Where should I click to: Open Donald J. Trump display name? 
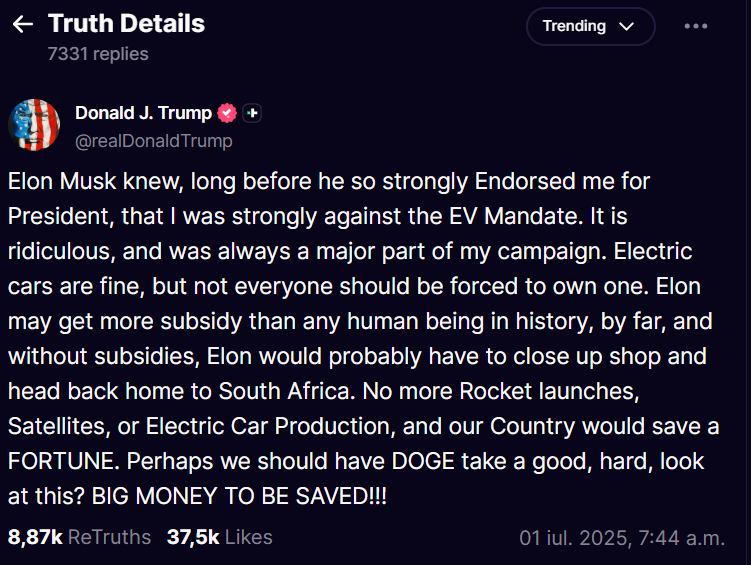(x=143, y=113)
